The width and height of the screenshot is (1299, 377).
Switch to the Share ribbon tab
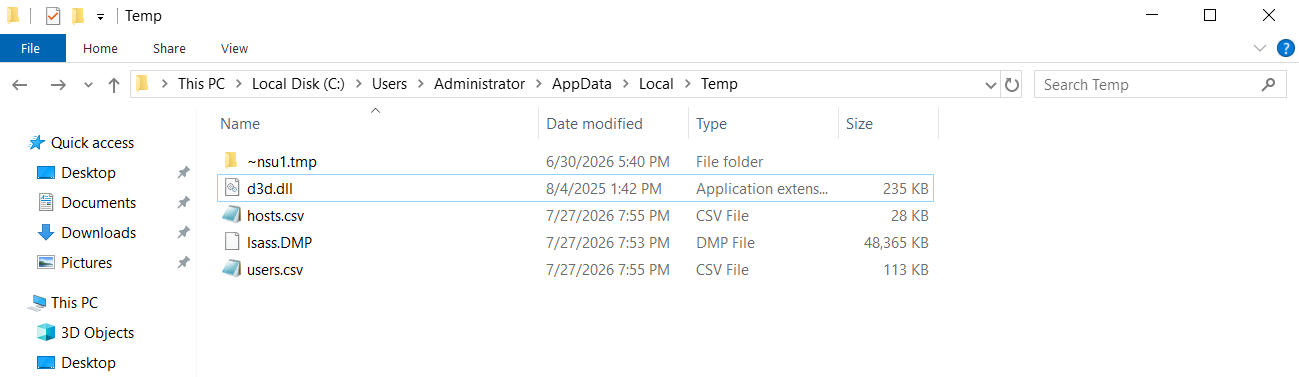coord(169,48)
